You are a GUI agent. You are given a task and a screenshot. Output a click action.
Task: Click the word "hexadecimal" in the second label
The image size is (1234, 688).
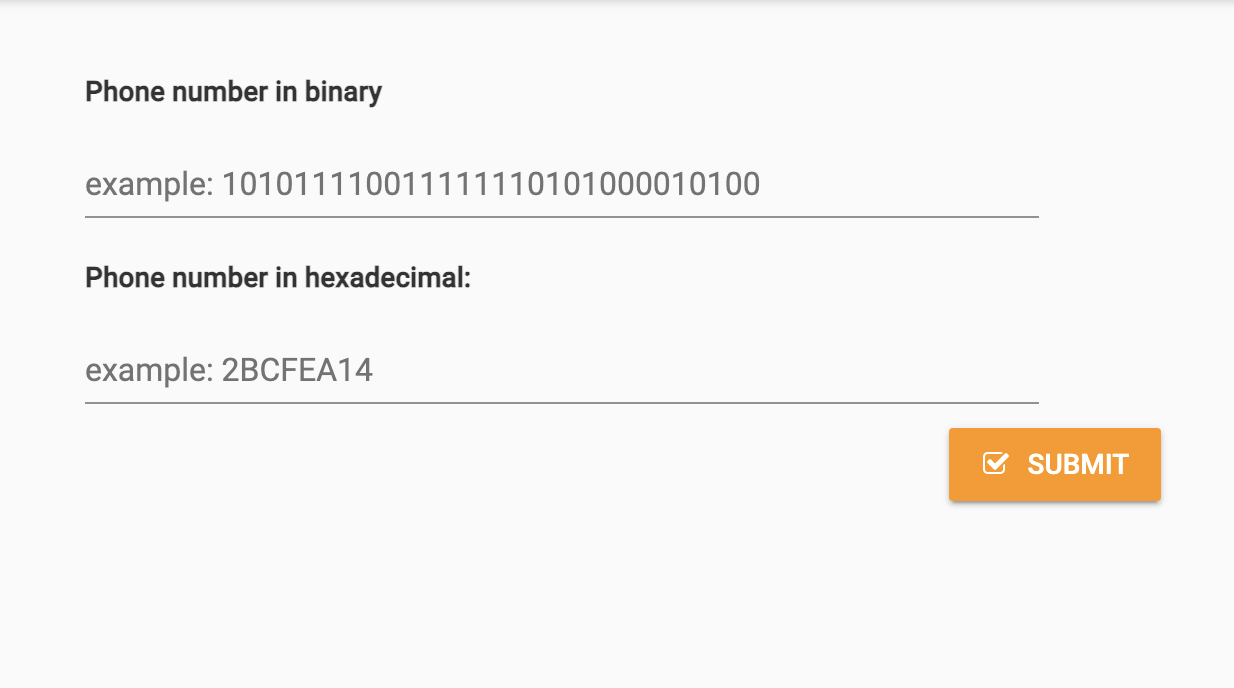click(385, 278)
